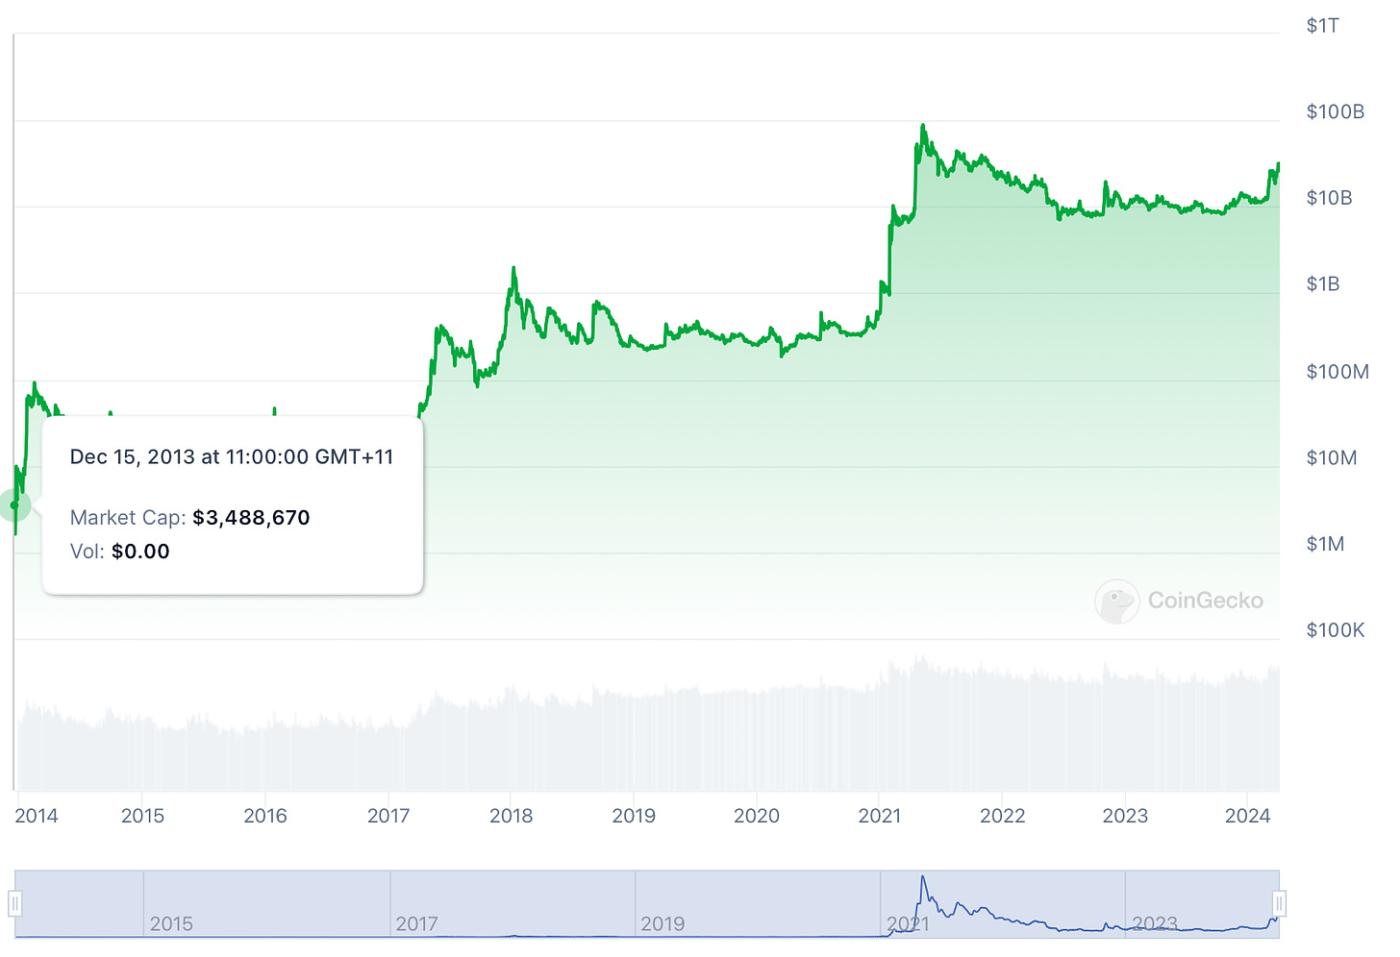
Task: Click the $10B y-axis label
Action: [1329, 198]
